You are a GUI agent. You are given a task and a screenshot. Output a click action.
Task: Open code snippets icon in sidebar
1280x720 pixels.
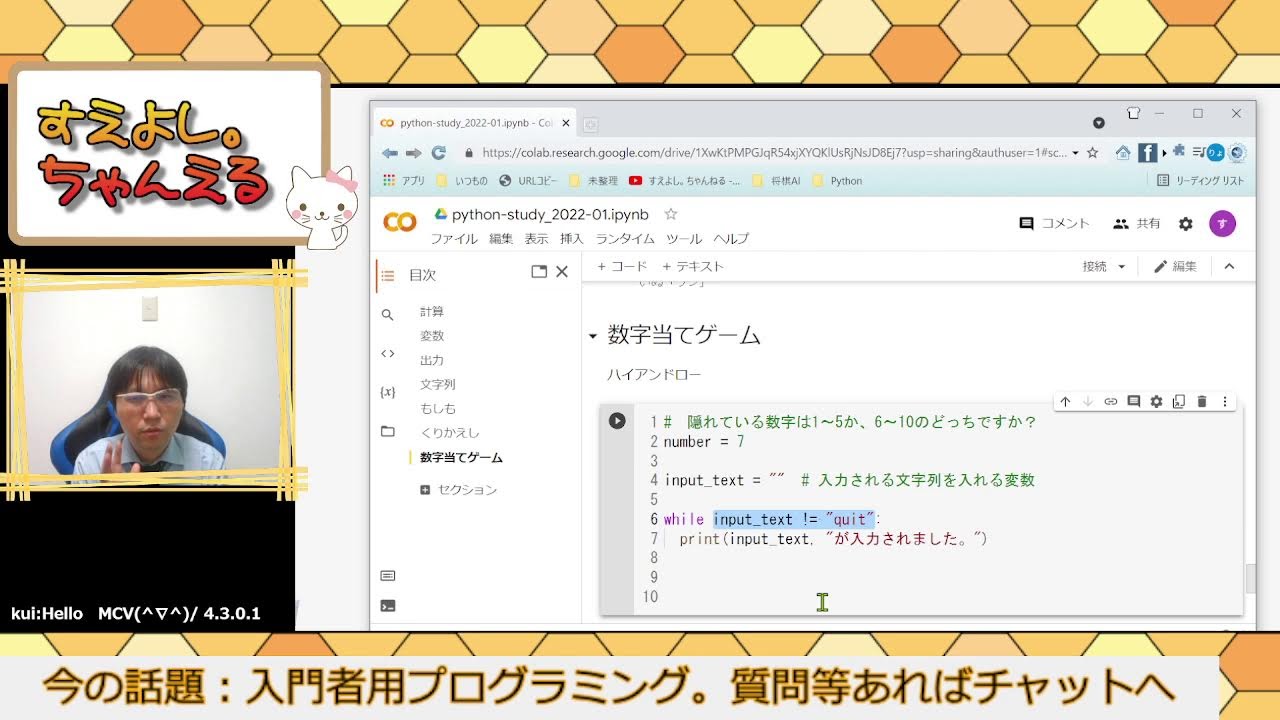(x=388, y=353)
